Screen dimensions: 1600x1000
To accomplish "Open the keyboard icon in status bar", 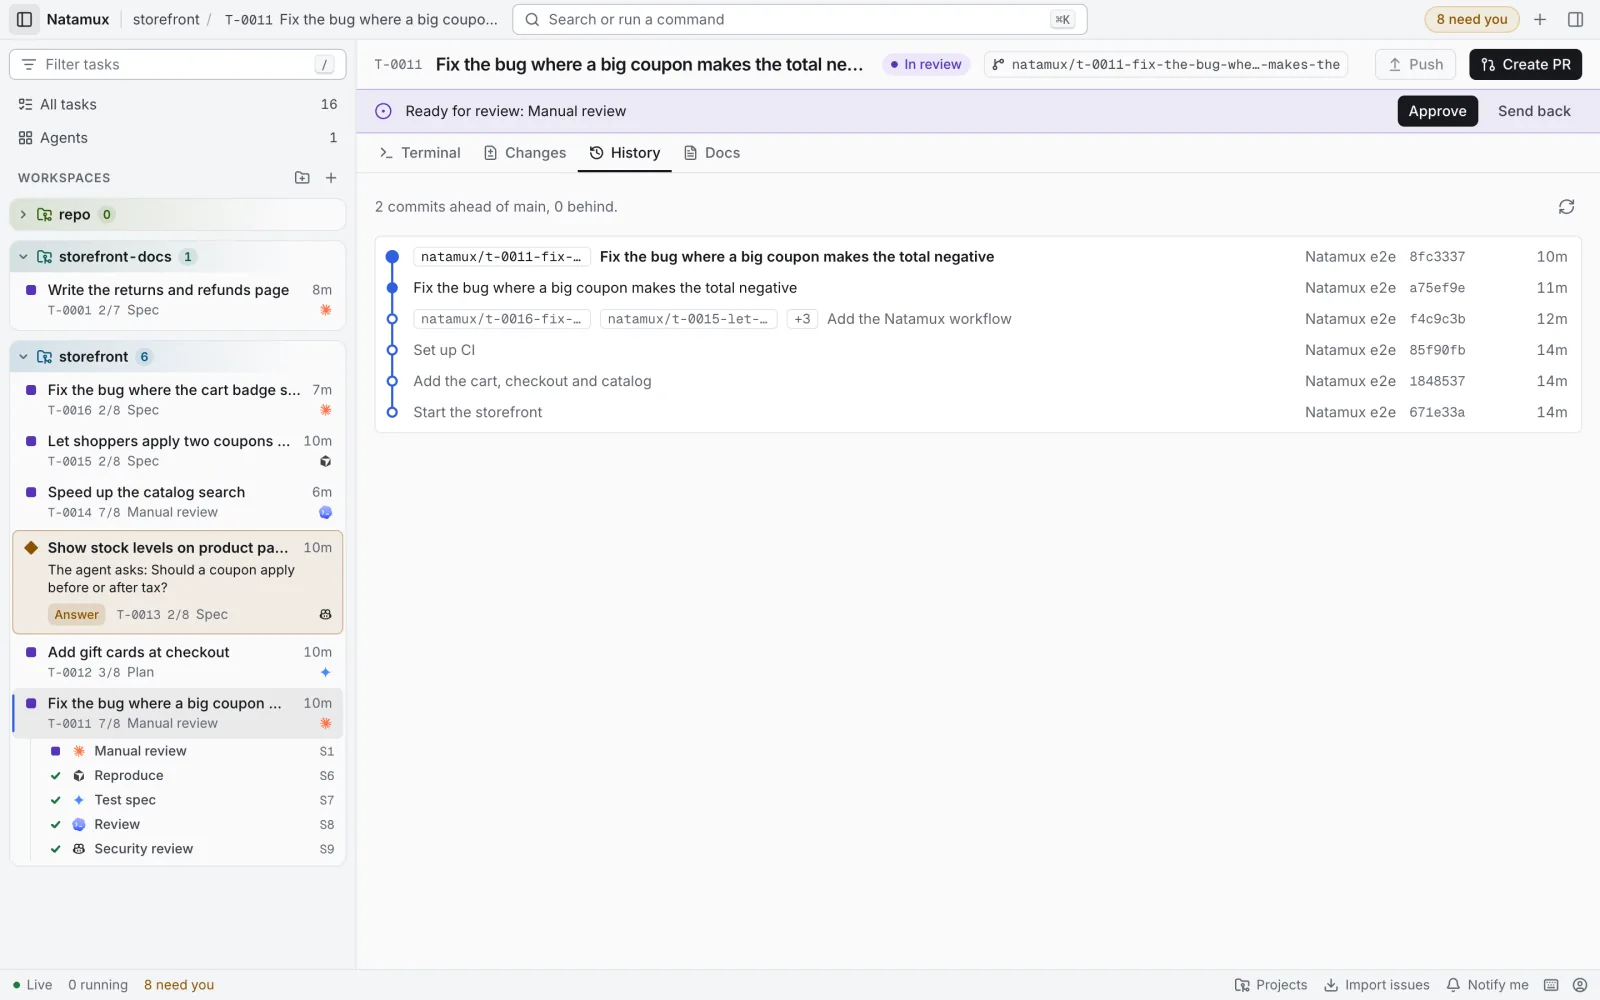I will coord(1551,985).
